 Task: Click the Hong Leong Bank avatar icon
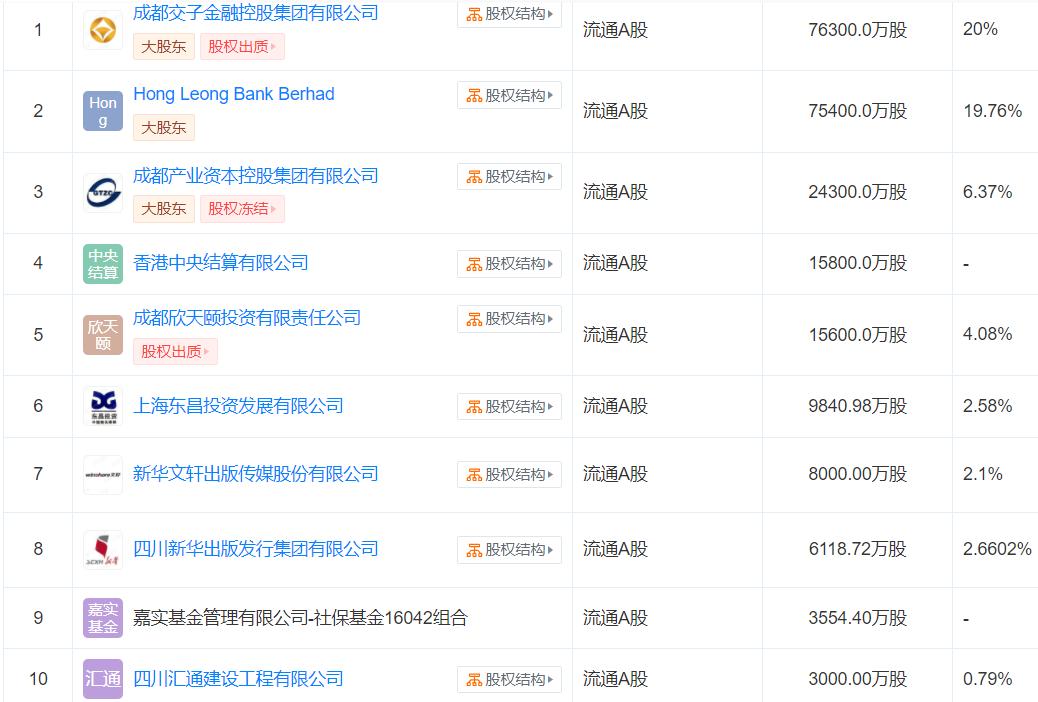coord(103,111)
